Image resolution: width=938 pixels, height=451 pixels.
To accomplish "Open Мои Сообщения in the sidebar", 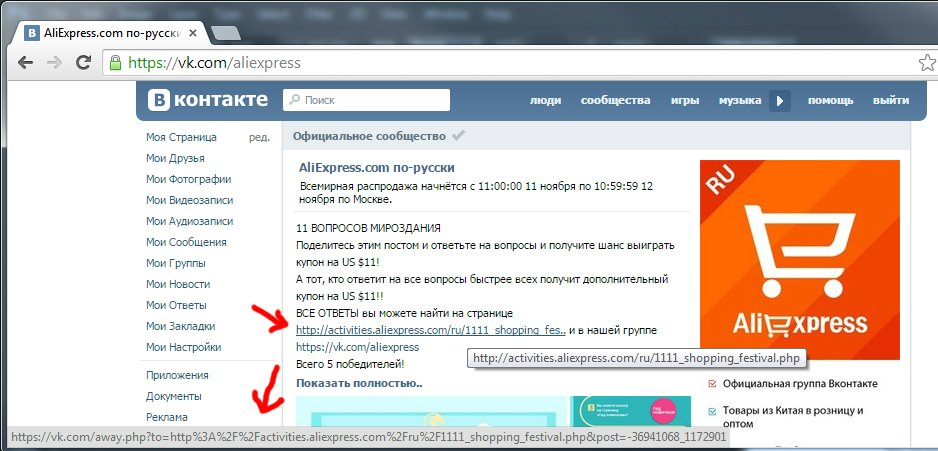I will tap(186, 242).
